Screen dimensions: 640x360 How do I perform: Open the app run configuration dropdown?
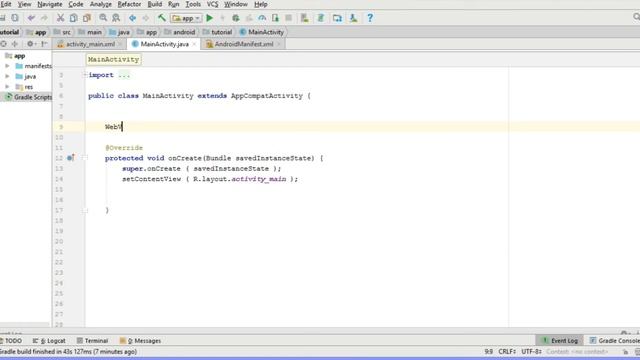(x=186, y=18)
